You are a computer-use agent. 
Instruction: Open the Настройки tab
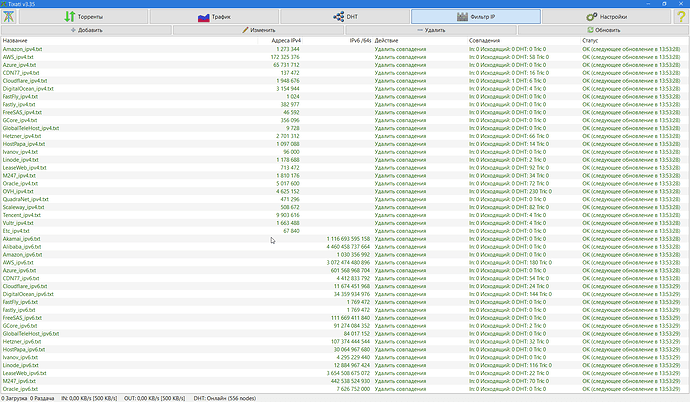[607, 17]
